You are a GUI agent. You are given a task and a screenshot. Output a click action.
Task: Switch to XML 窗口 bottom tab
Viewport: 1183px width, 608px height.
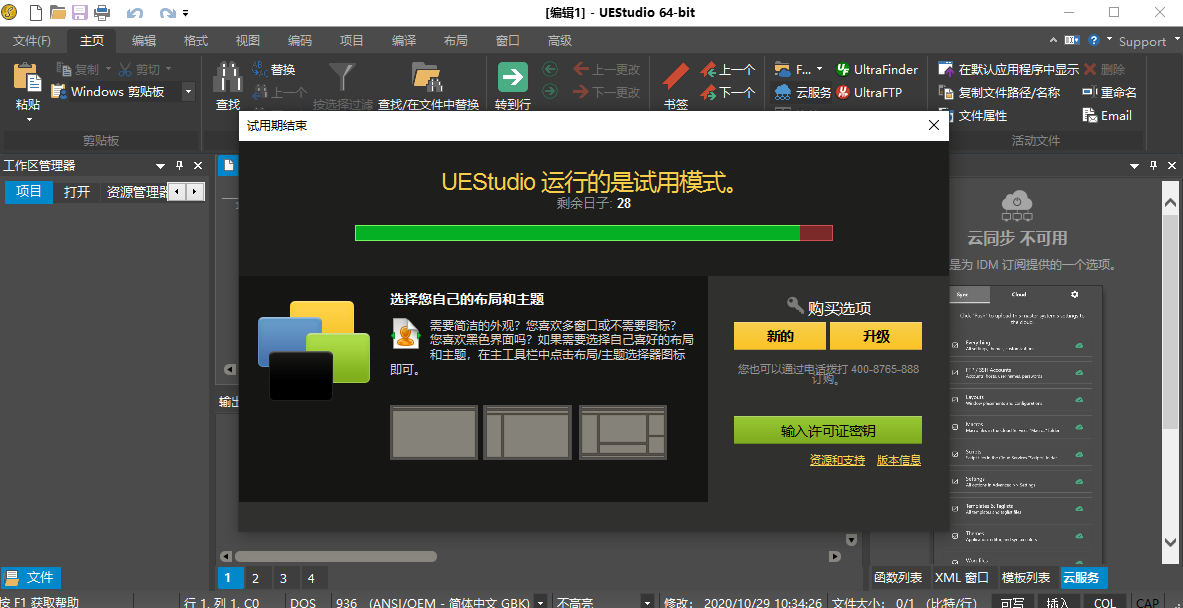point(962,578)
